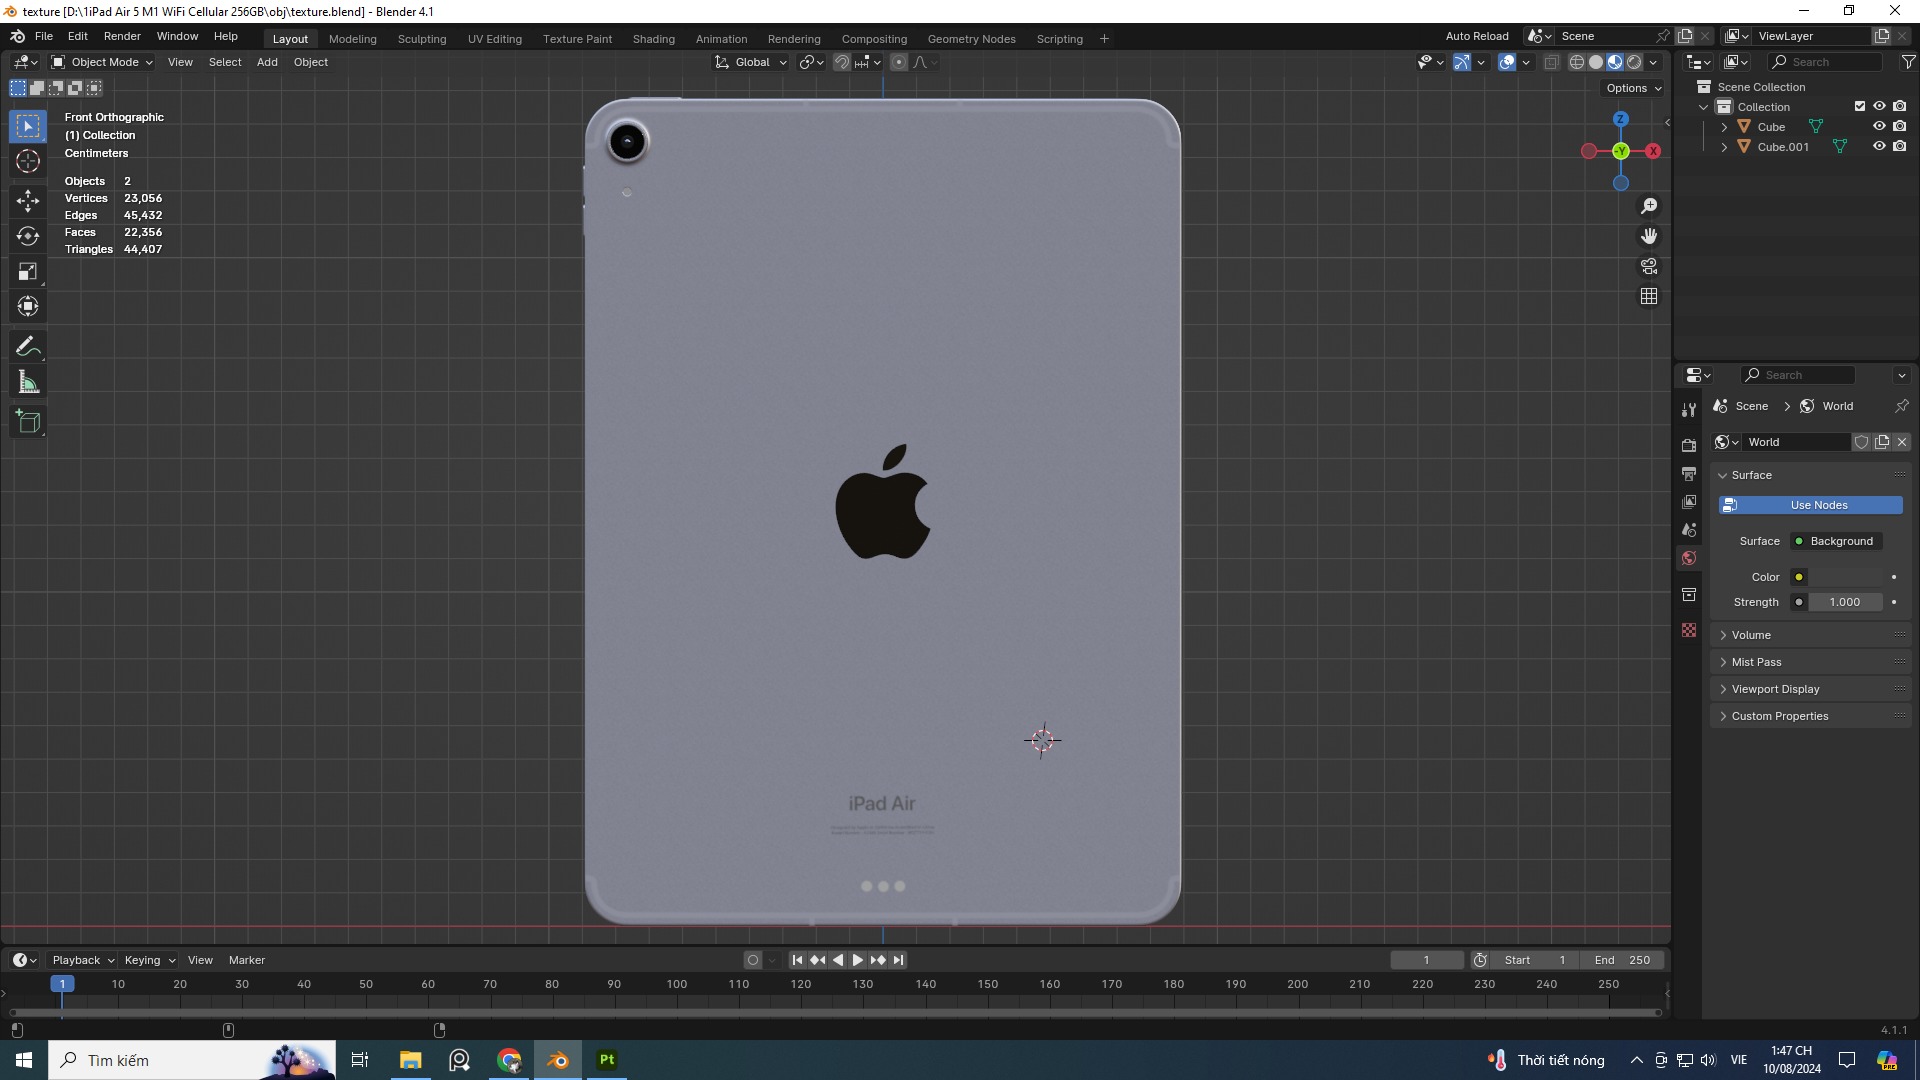Switch to rendered viewport shading
This screenshot has height=1080, width=1920.
(1634, 62)
